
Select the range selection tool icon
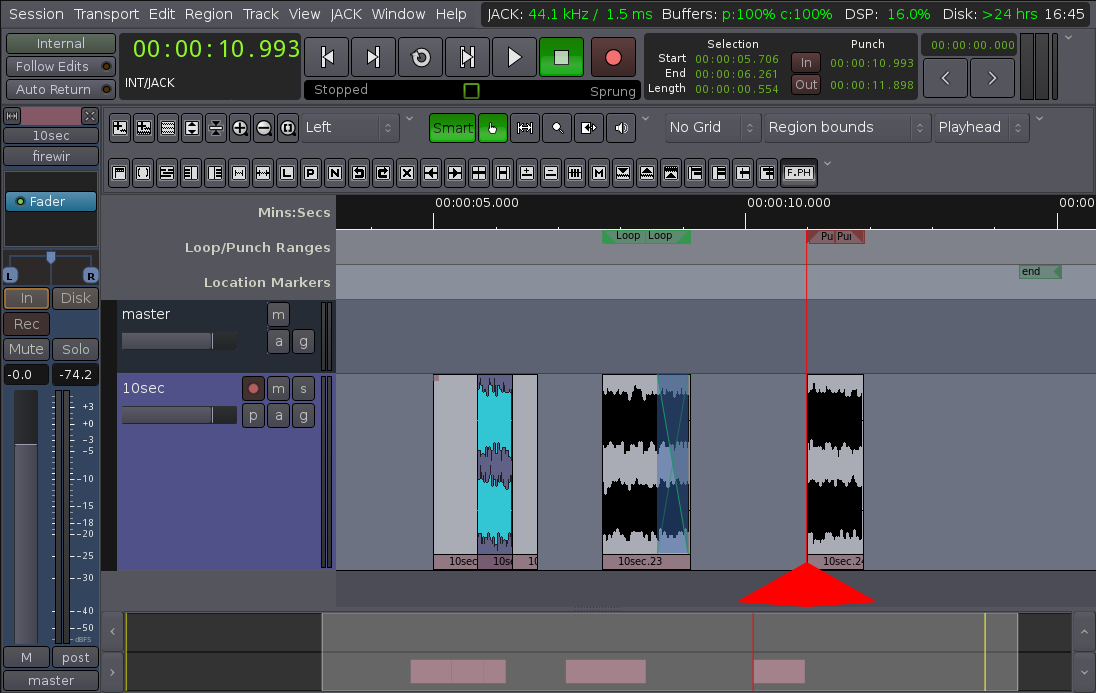[x=525, y=128]
